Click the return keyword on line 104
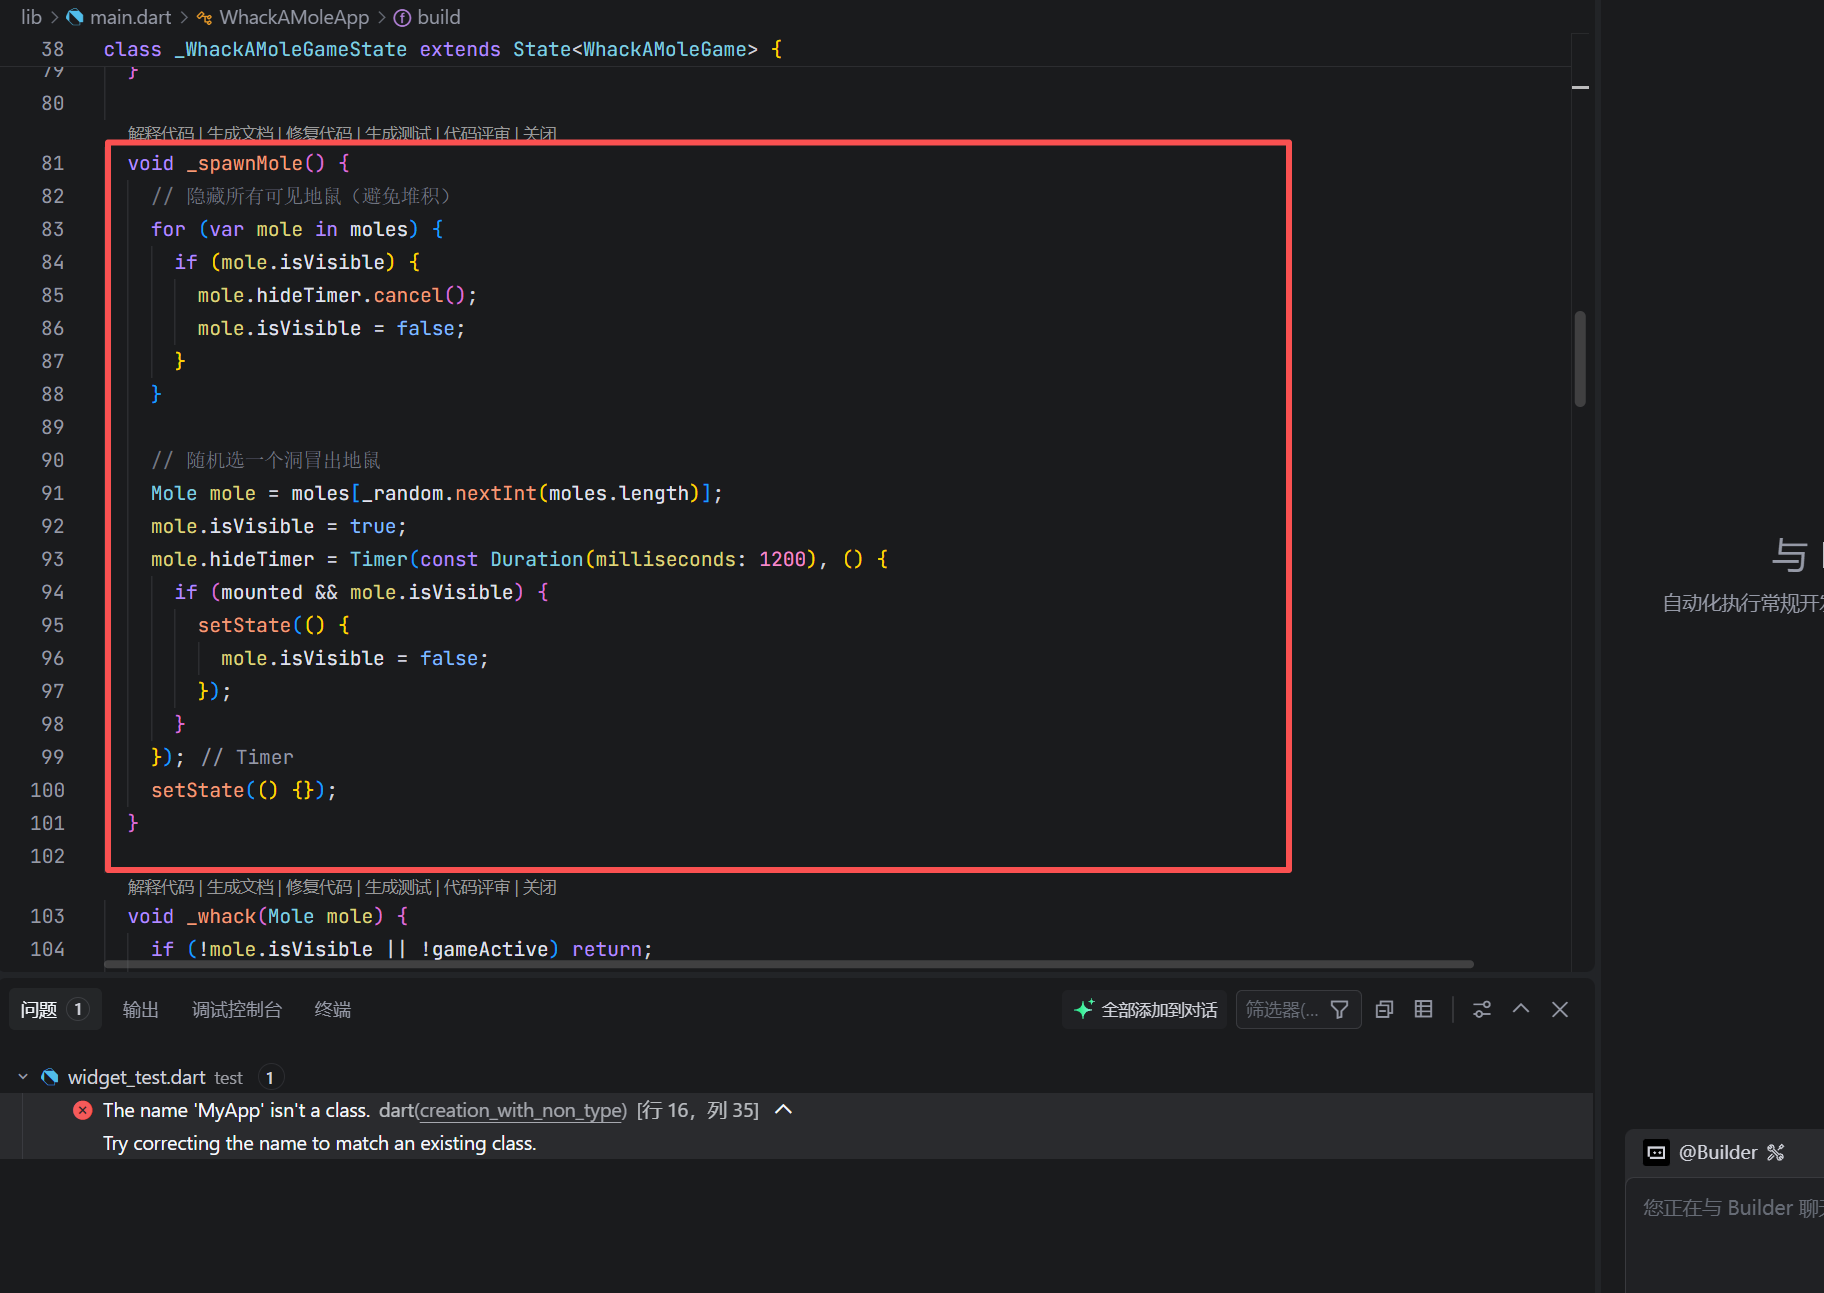This screenshot has height=1293, width=1824. [x=607, y=949]
